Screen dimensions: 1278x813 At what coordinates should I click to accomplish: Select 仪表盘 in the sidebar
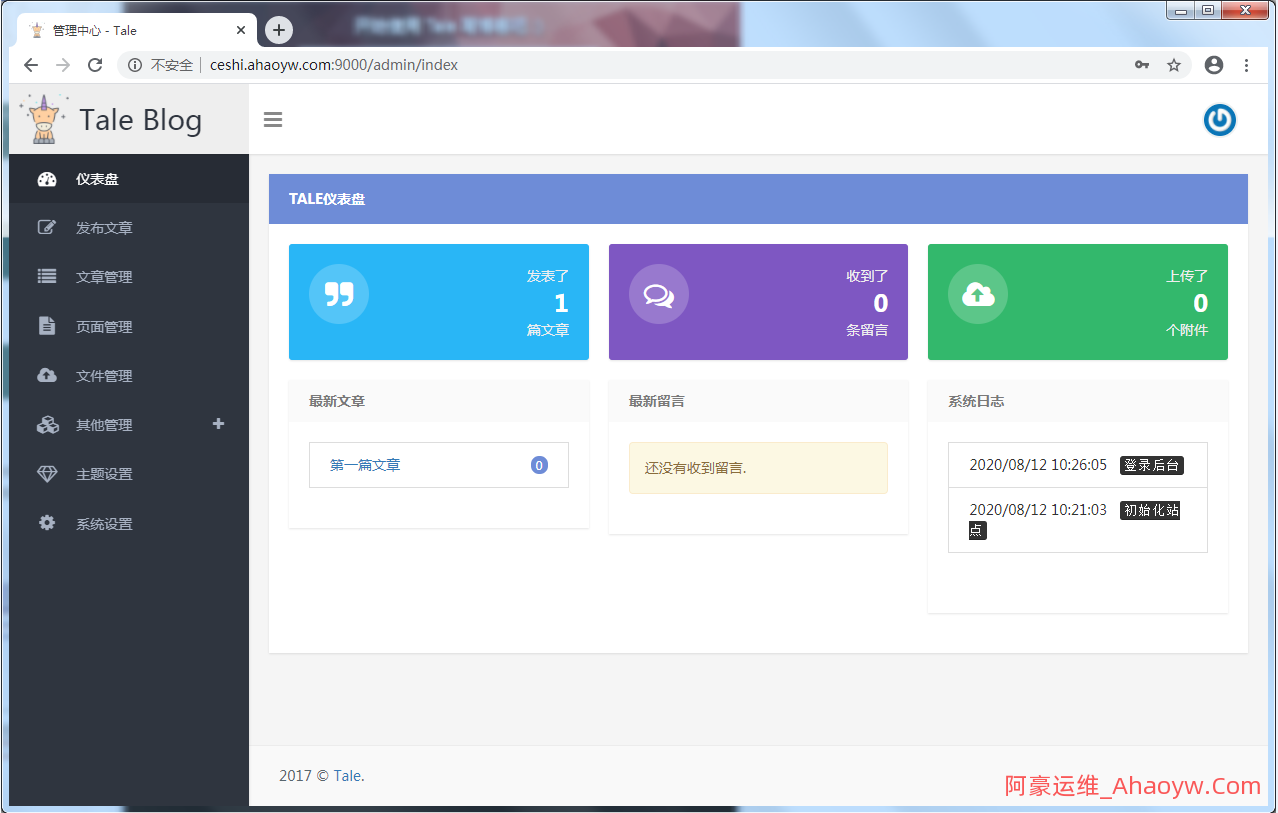pyautogui.click(x=97, y=179)
